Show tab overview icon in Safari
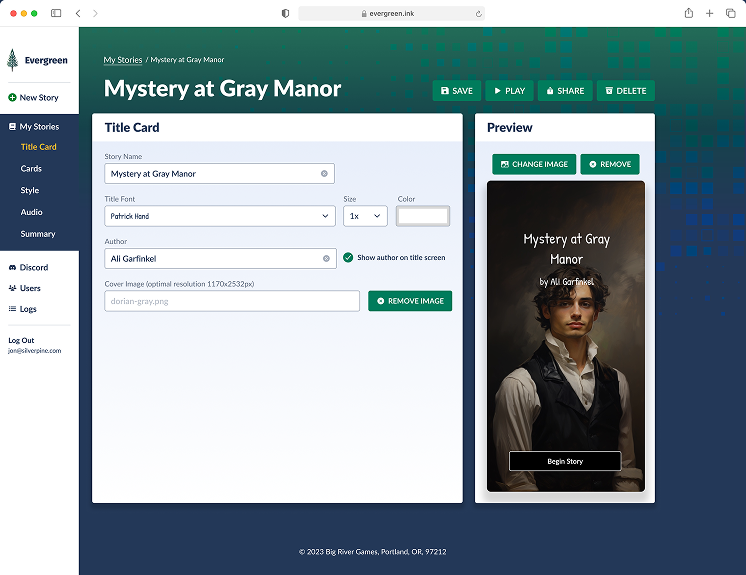Image resolution: width=746 pixels, height=575 pixels. [731, 13]
